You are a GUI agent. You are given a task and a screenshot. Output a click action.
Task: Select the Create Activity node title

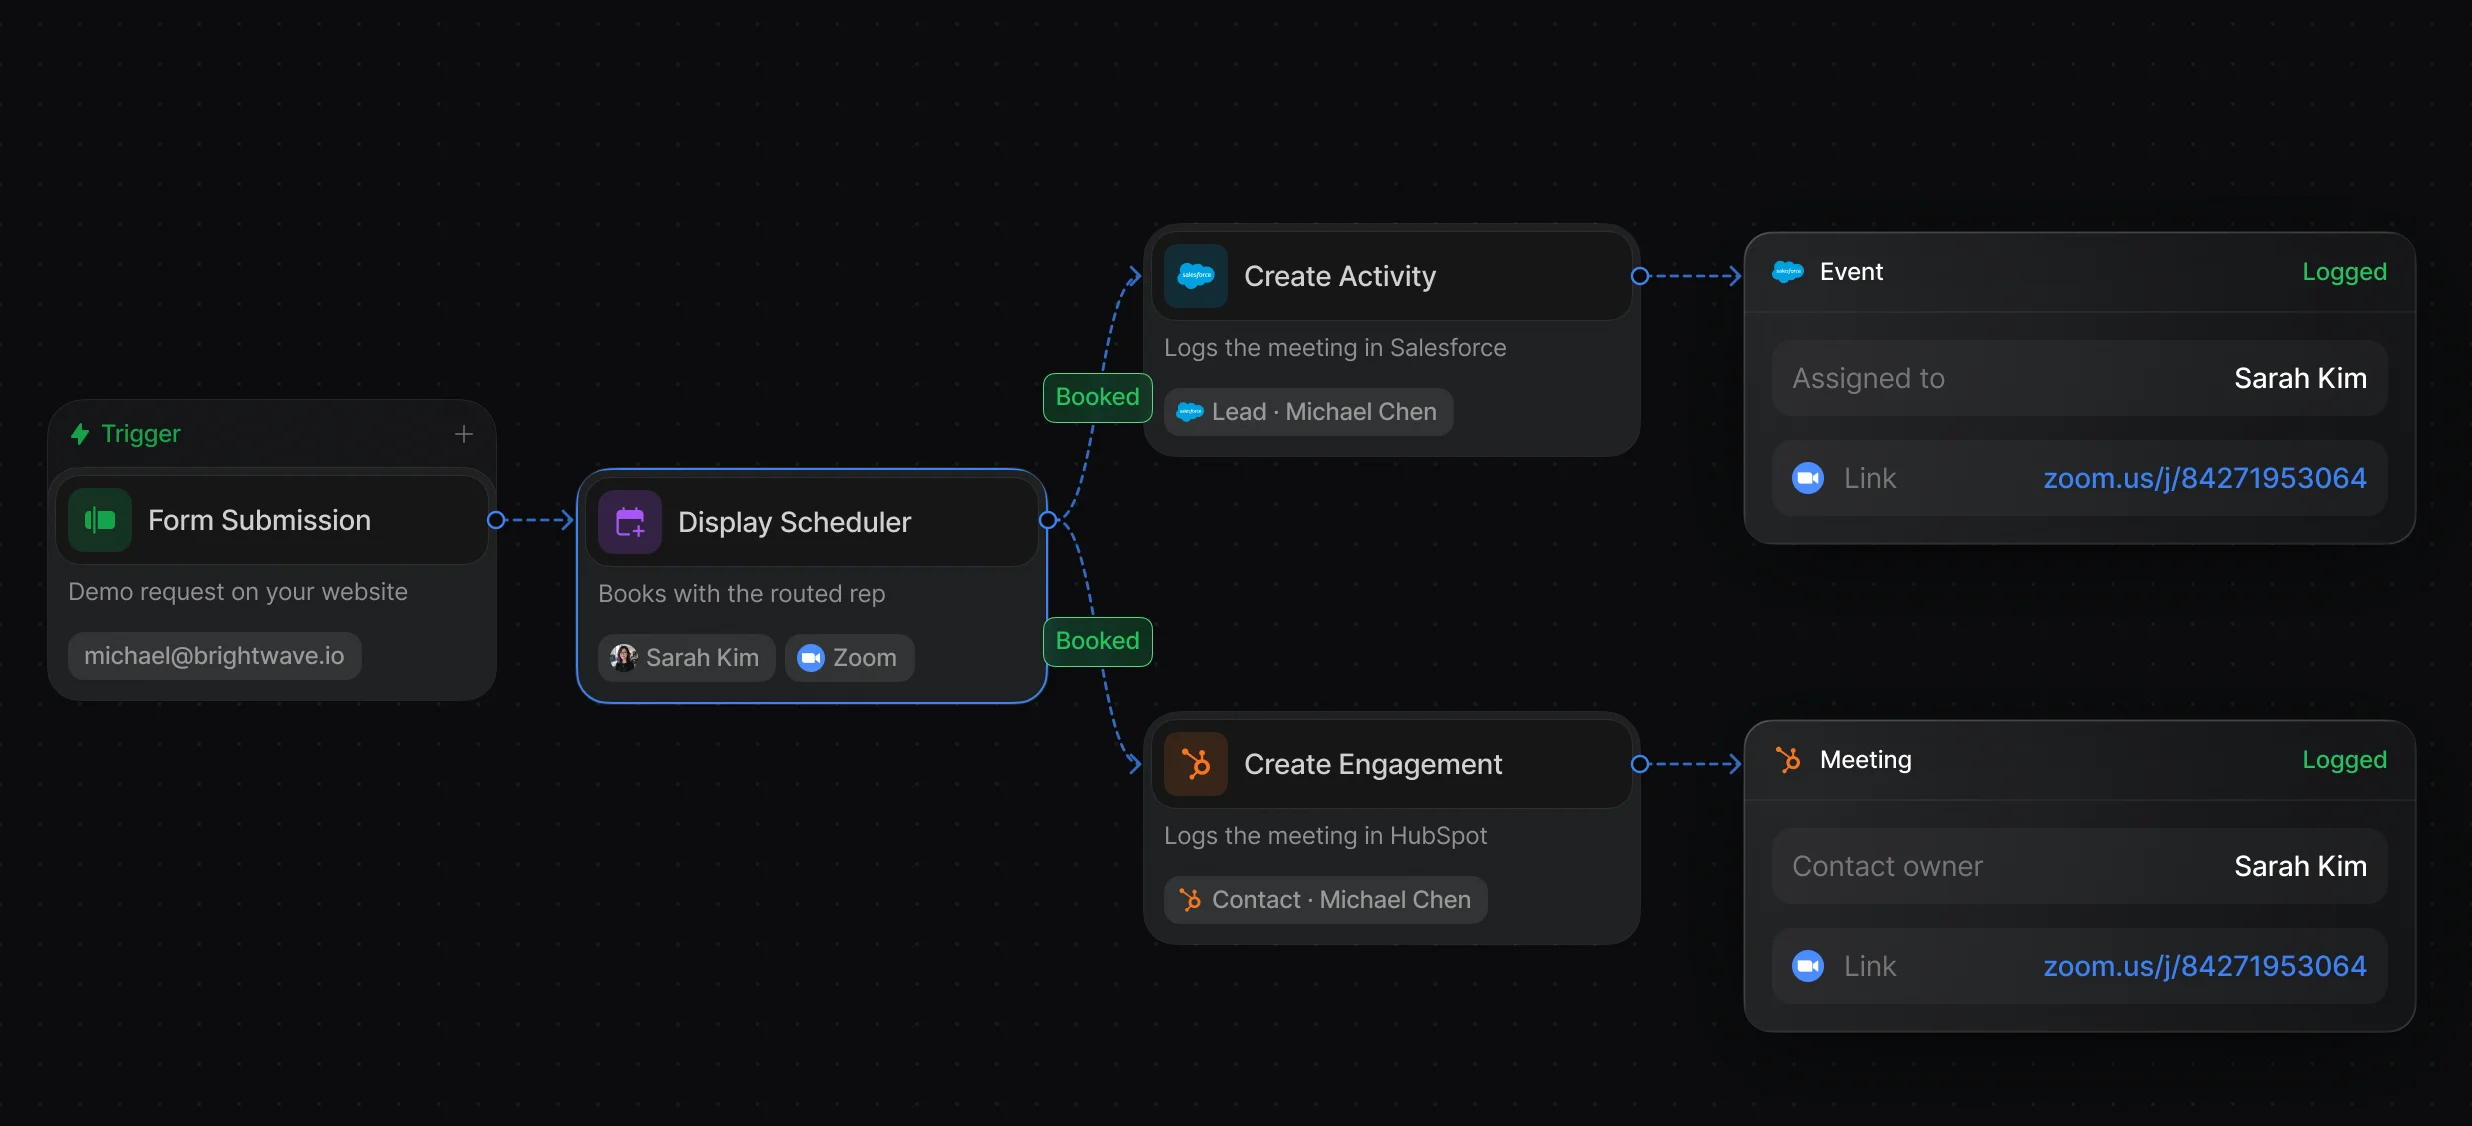1340,276
